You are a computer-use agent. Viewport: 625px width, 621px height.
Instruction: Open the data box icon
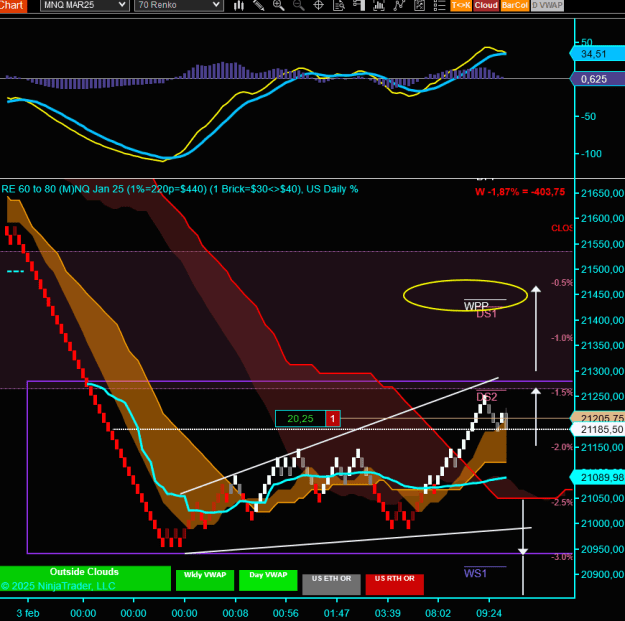pos(339,5)
